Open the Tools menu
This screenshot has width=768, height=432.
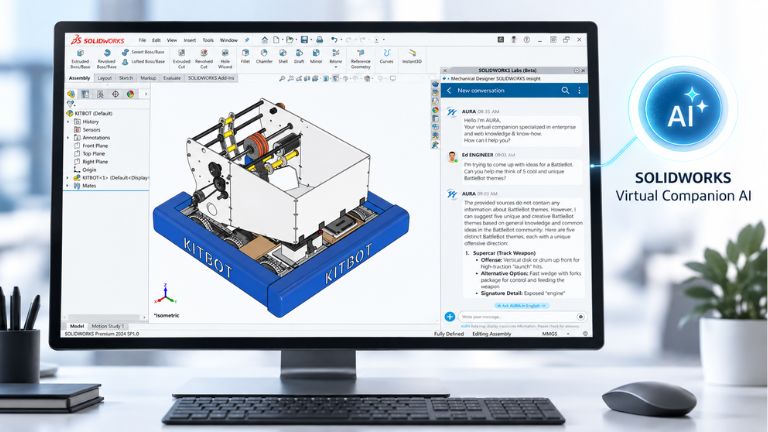pyautogui.click(x=208, y=40)
